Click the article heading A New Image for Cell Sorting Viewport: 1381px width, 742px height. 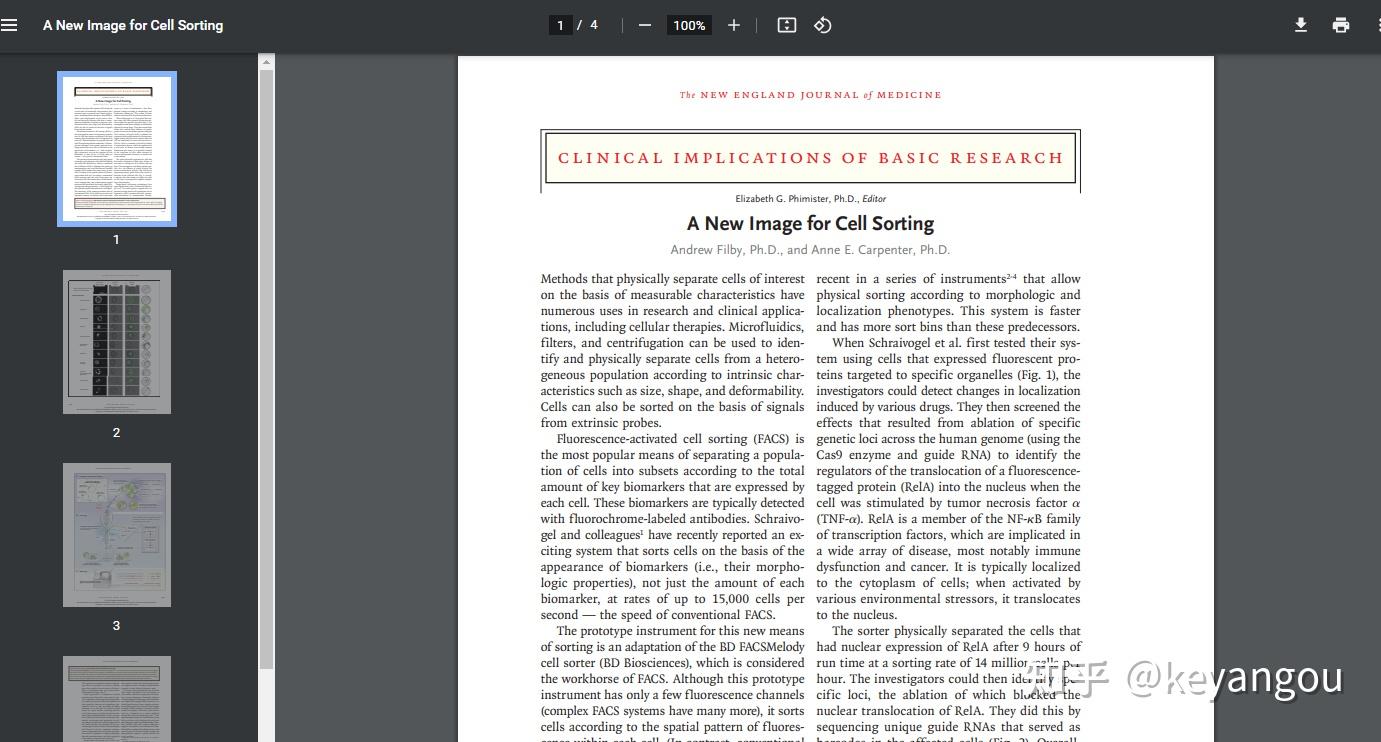(x=810, y=223)
